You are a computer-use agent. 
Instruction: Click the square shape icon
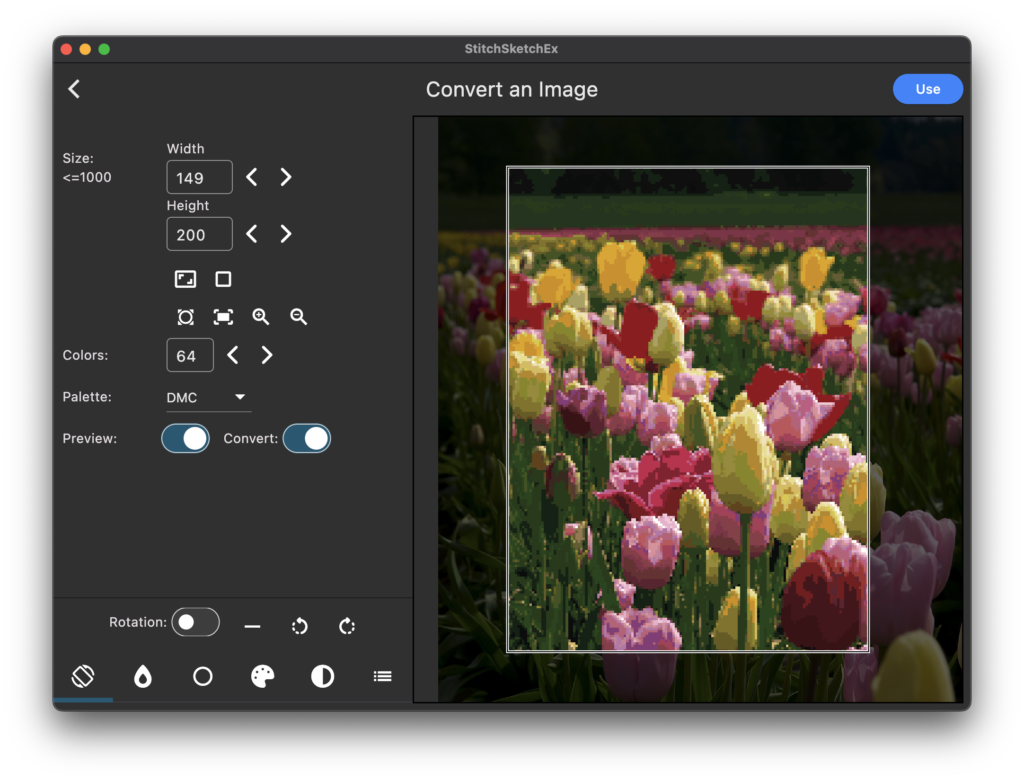(223, 280)
